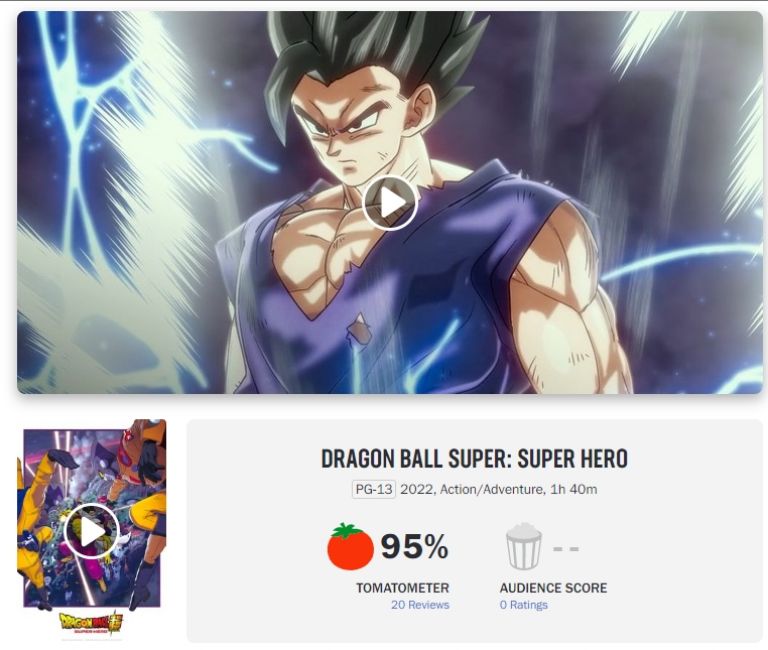The height and width of the screenshot is (650, 768).
Task: Click the Action/Adventure genre text
Action: (491, 489)
